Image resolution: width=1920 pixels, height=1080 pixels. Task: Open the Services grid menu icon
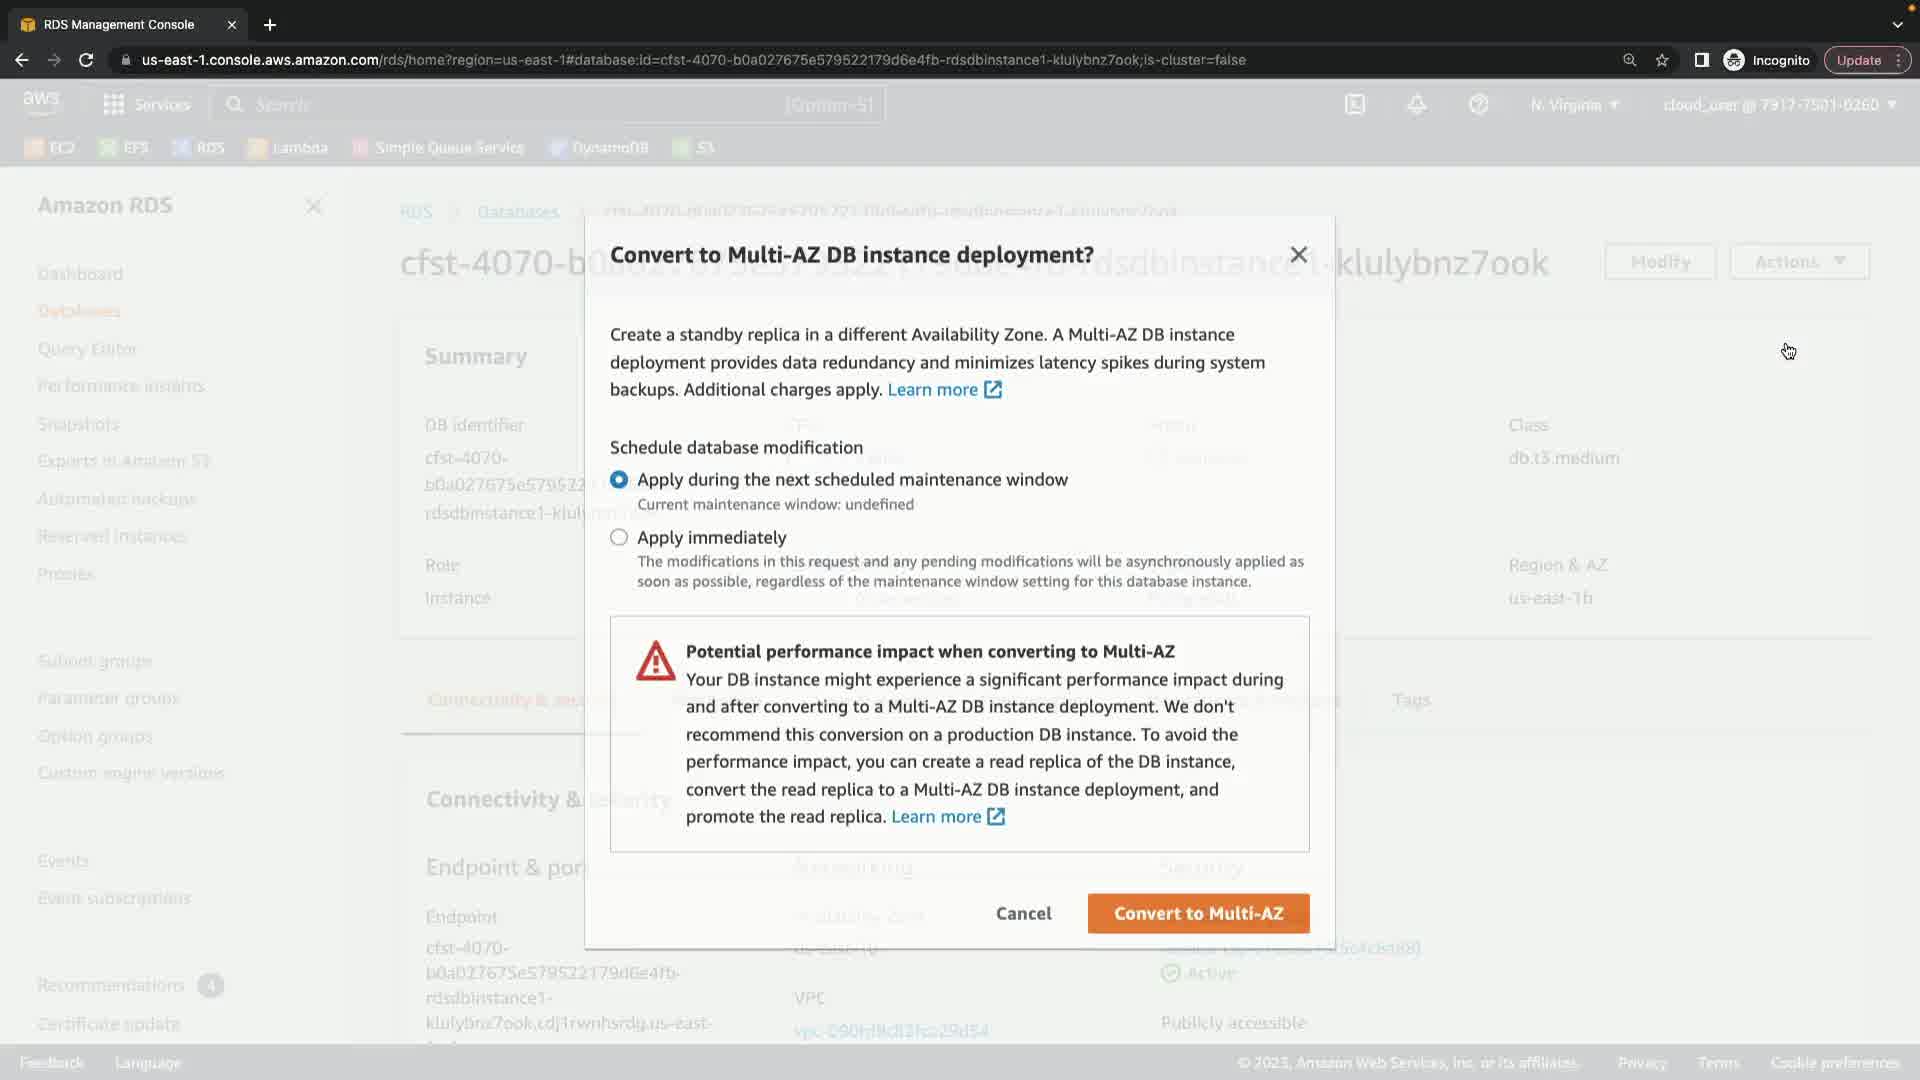[114, 104]
